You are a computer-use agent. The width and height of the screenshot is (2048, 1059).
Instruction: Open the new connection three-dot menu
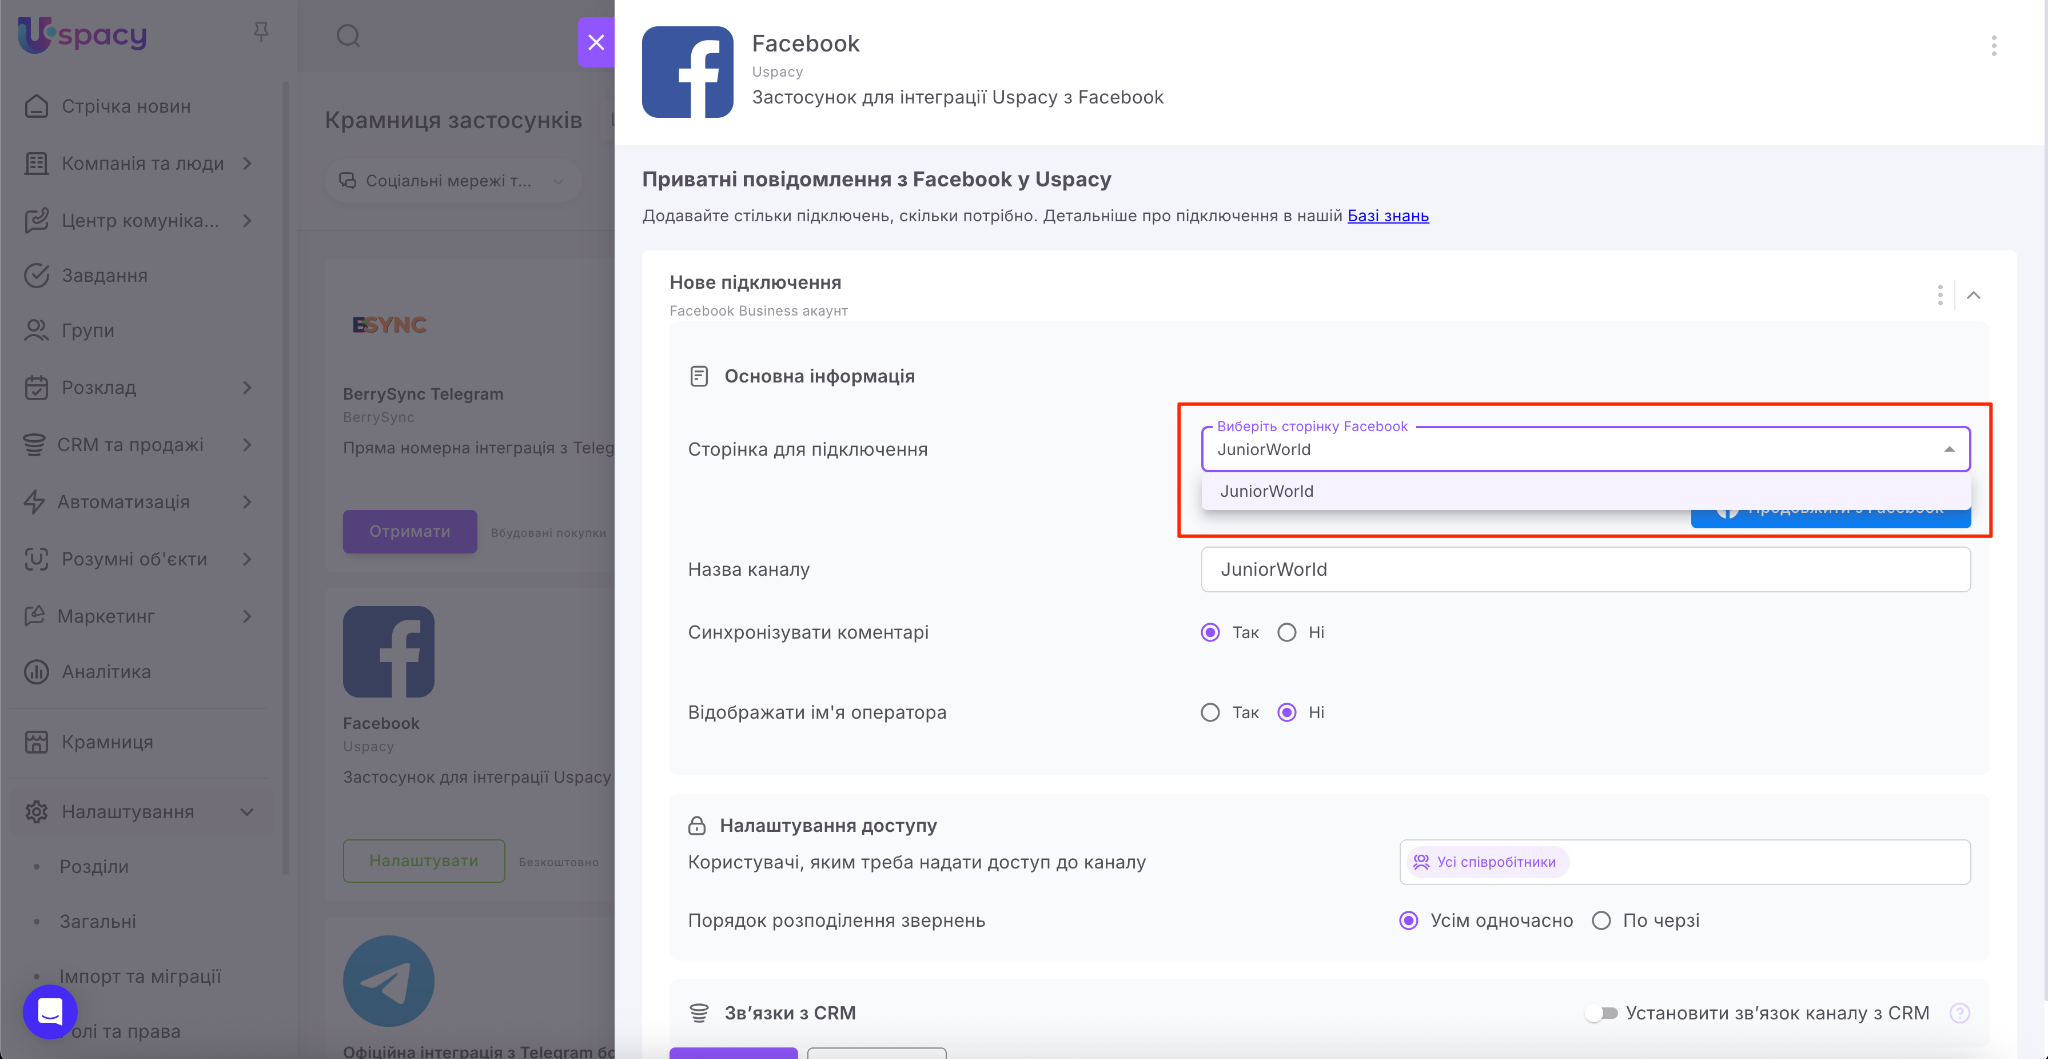click(x=1939, y=295)
